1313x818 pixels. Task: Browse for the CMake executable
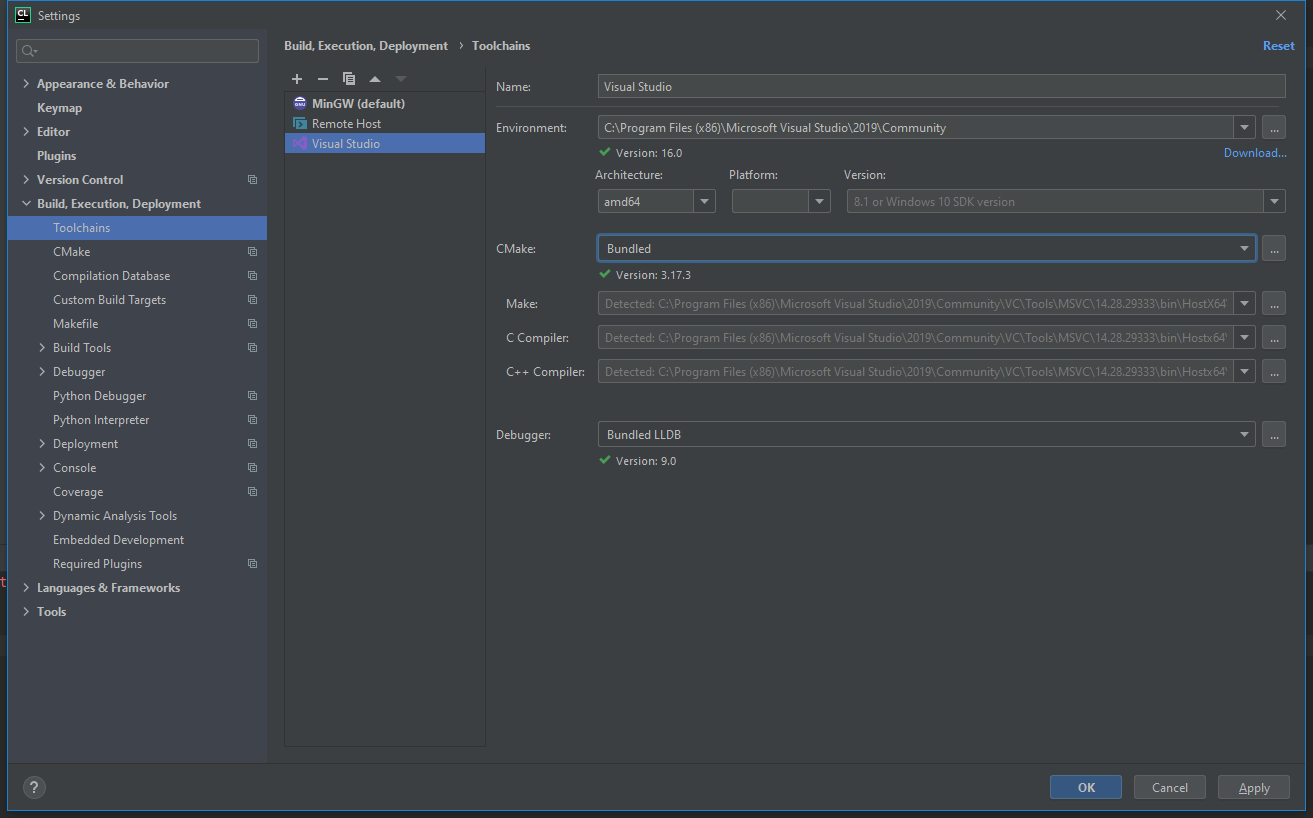click(1273, 248)
